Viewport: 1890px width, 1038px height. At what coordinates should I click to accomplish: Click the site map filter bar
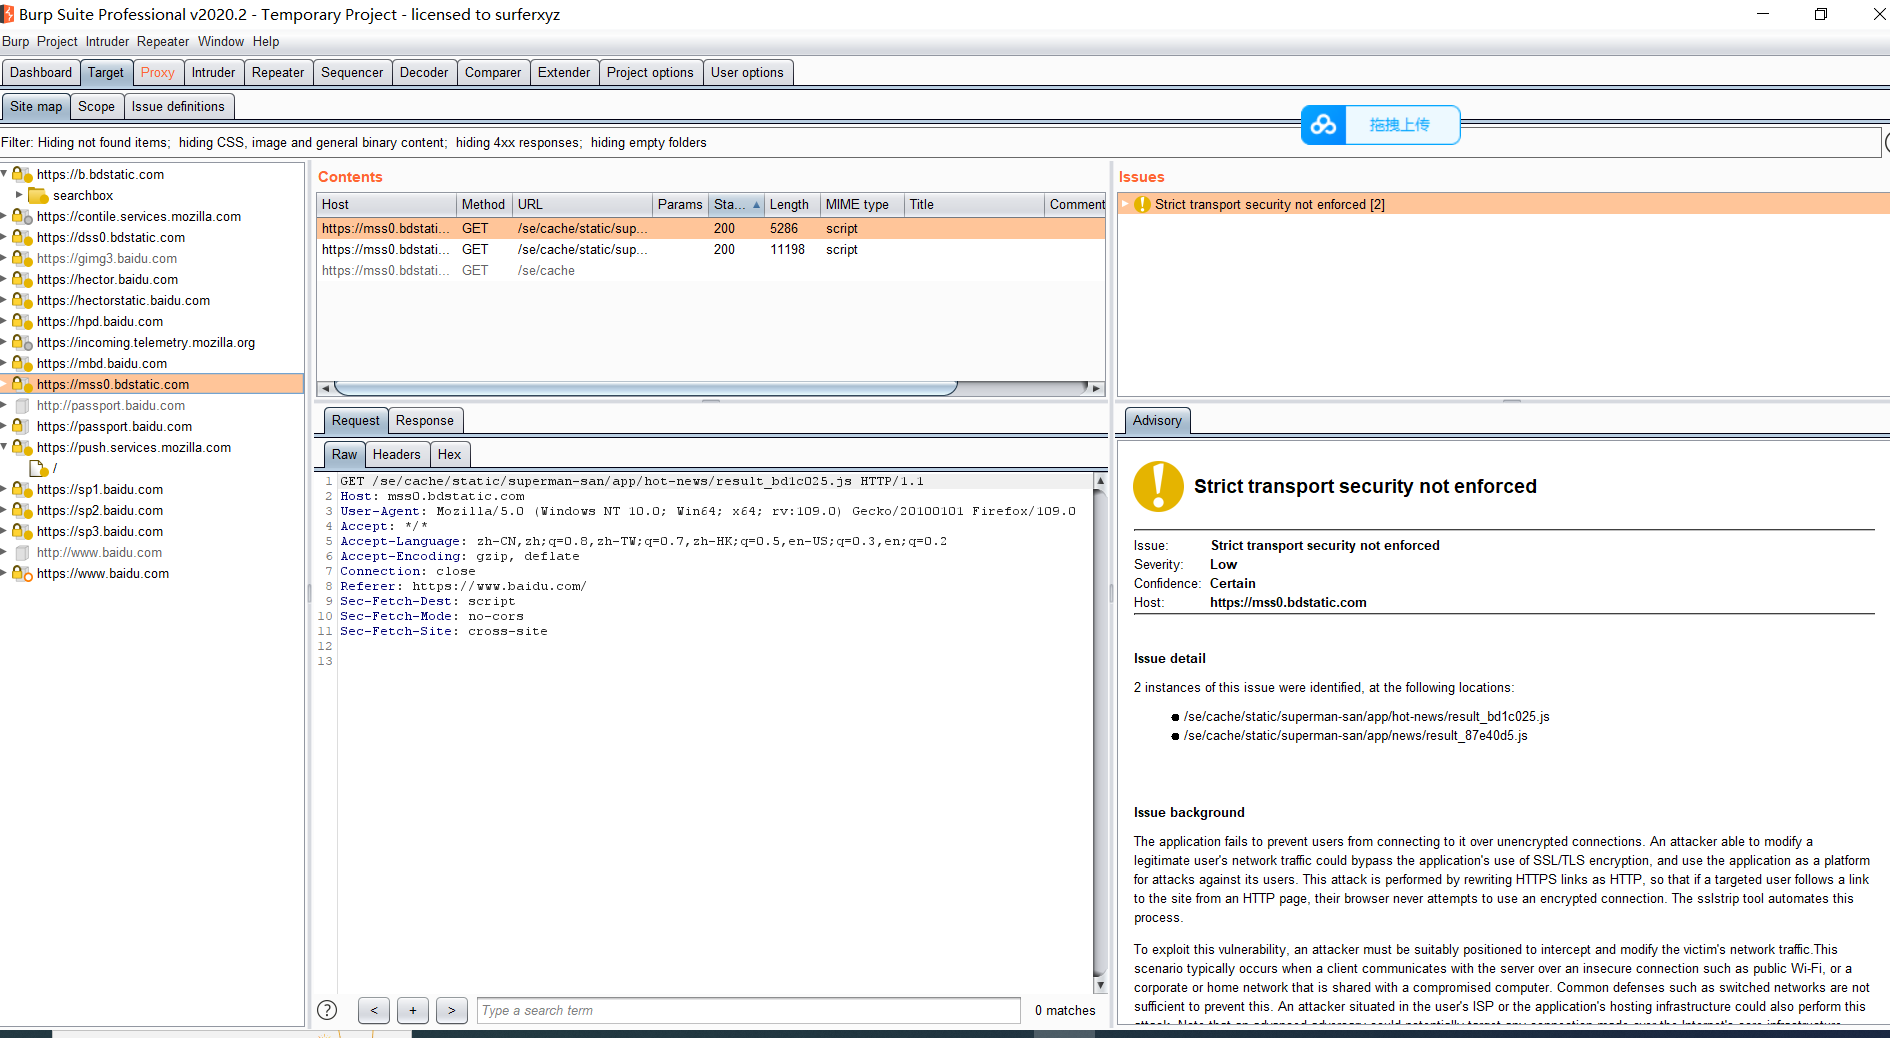[940, 142]
